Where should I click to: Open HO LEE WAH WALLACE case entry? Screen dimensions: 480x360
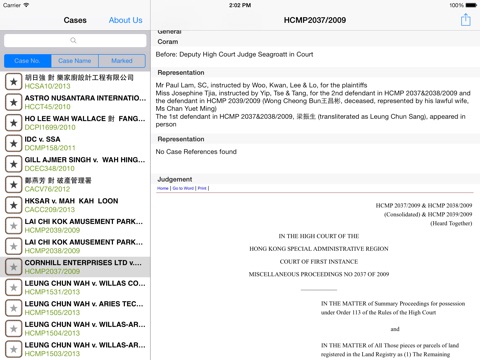coord(75,123)
